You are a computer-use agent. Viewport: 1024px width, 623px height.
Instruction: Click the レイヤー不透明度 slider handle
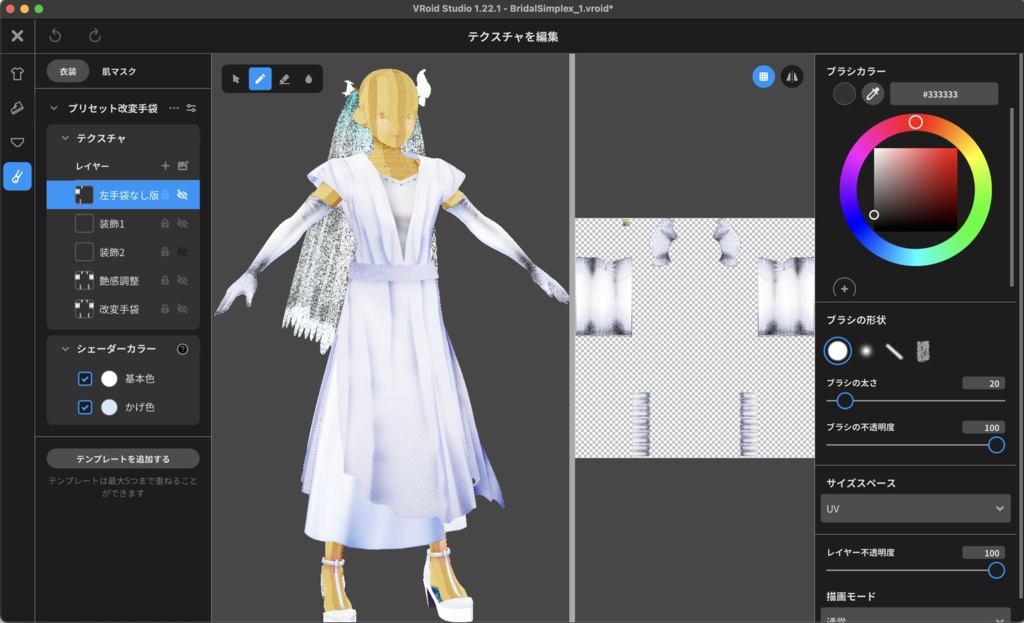tap(996, 571)
